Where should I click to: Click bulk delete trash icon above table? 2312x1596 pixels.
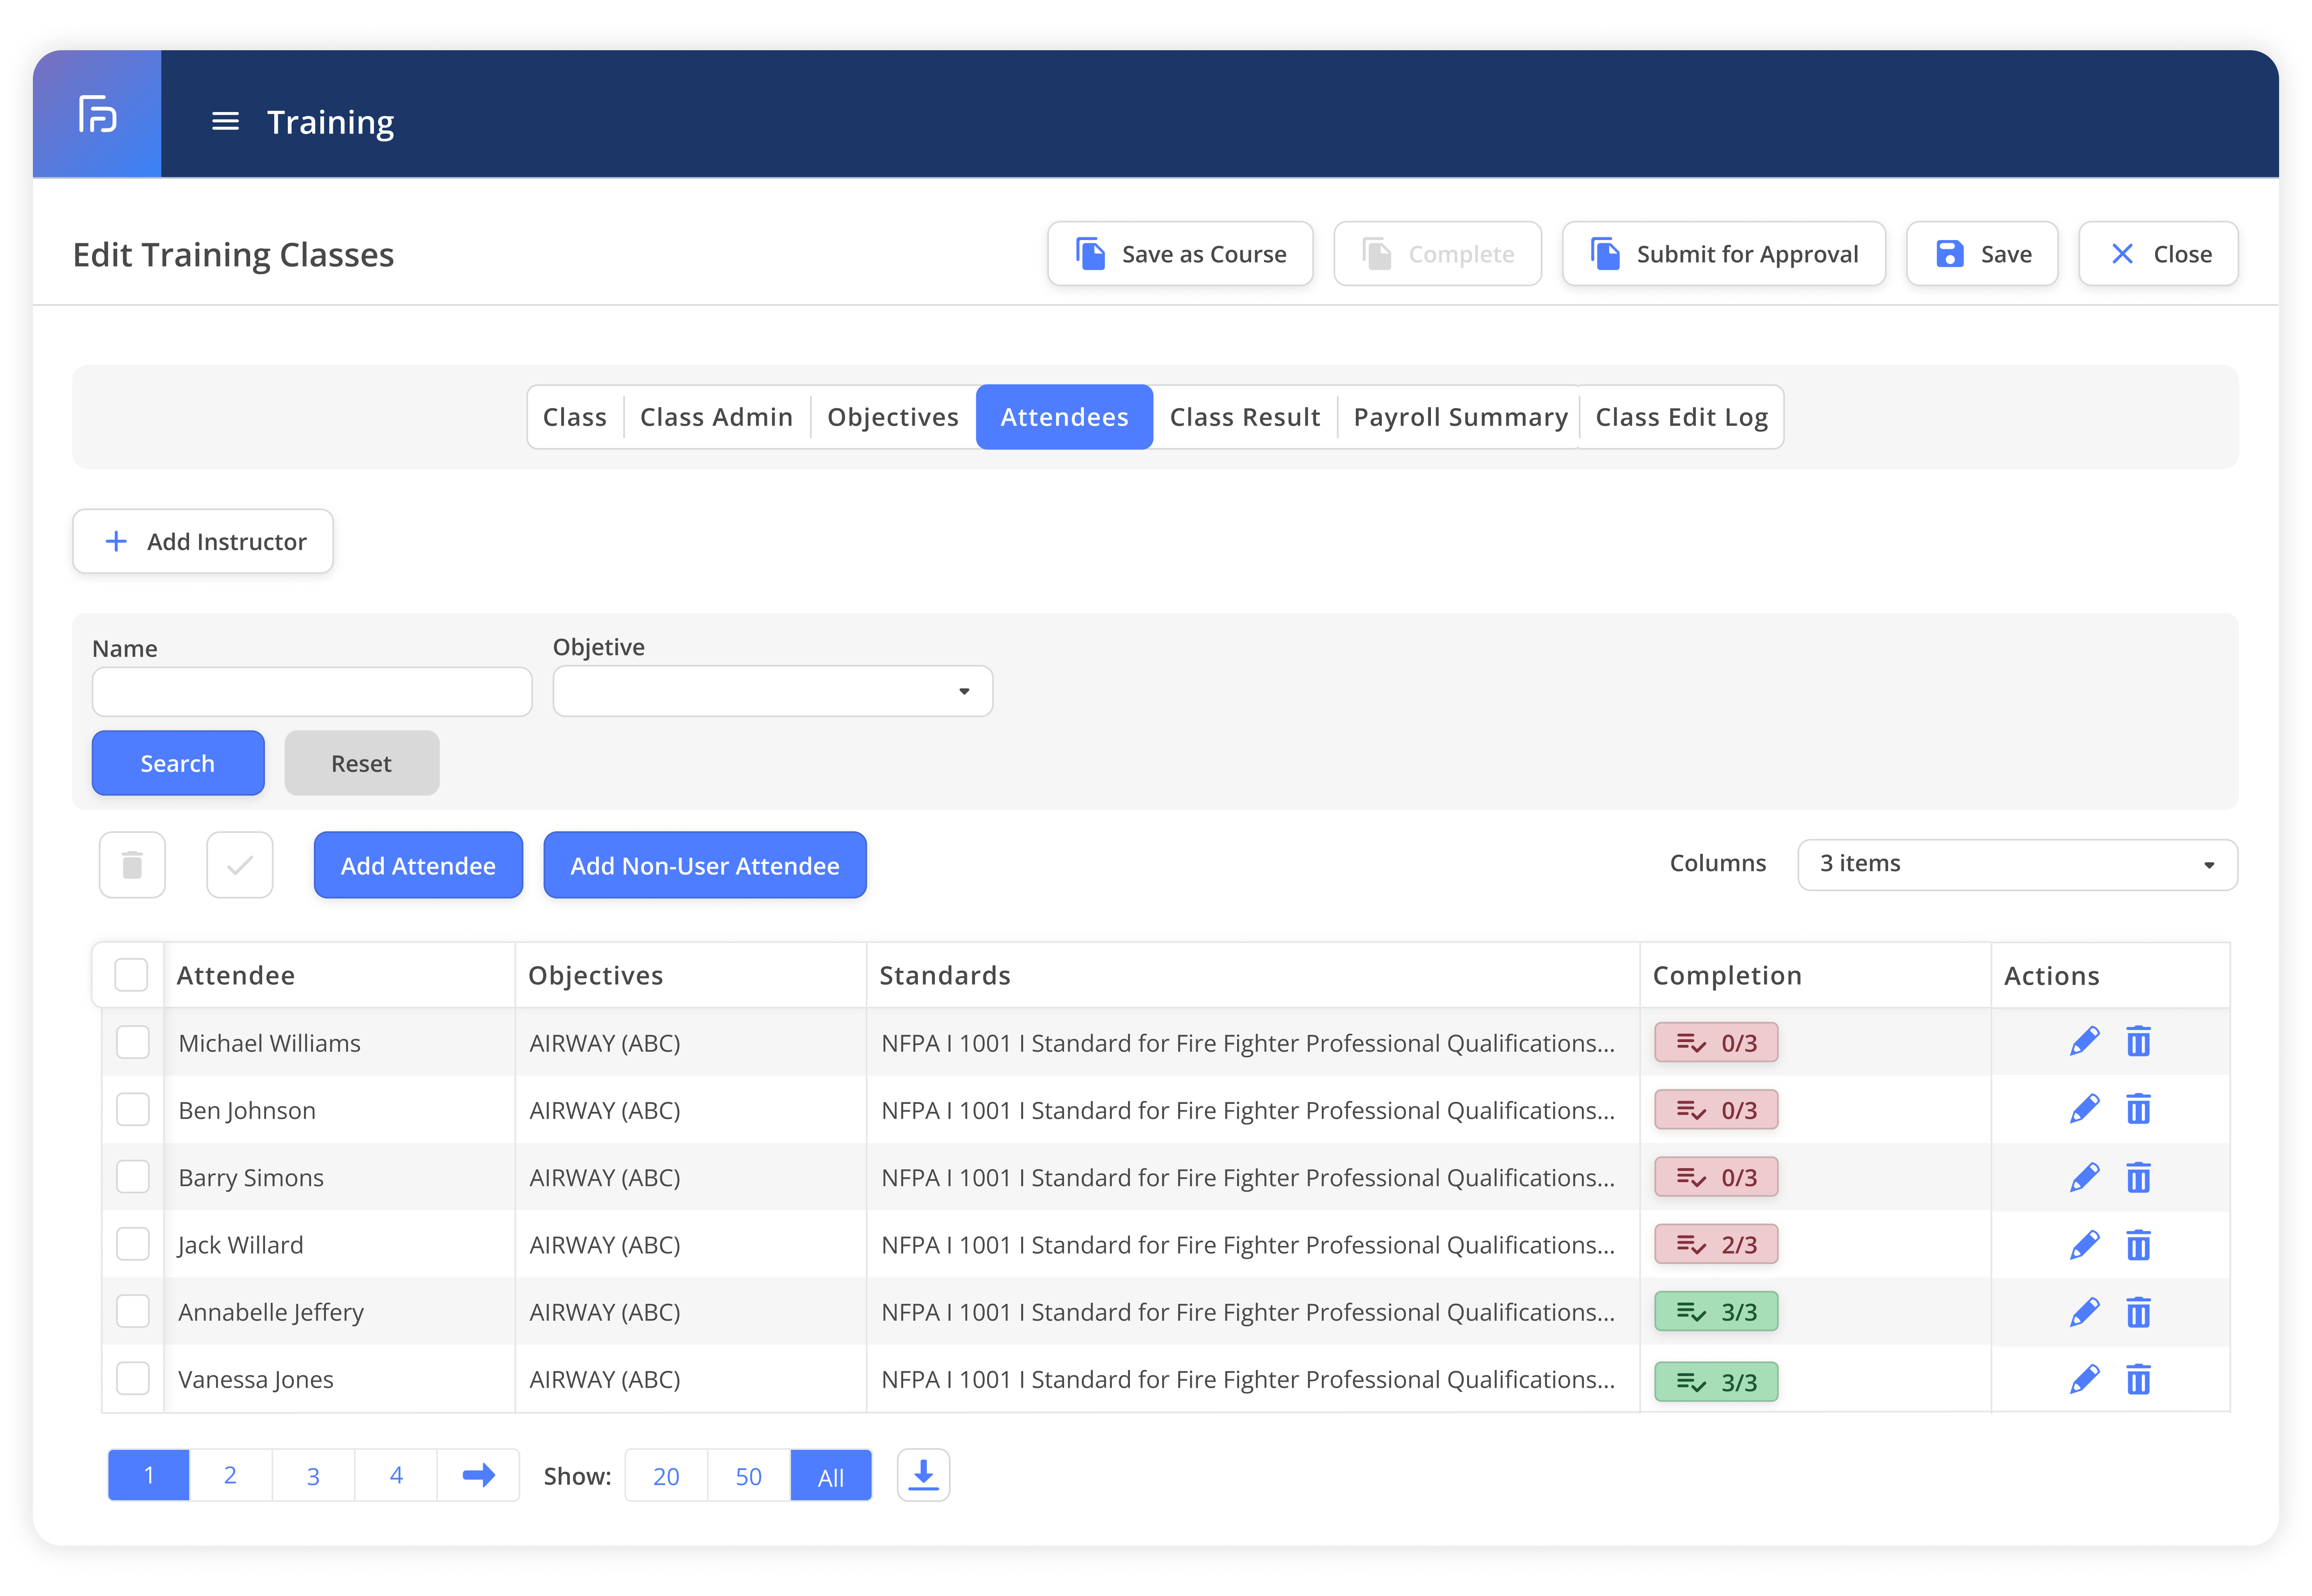(132, 865)
